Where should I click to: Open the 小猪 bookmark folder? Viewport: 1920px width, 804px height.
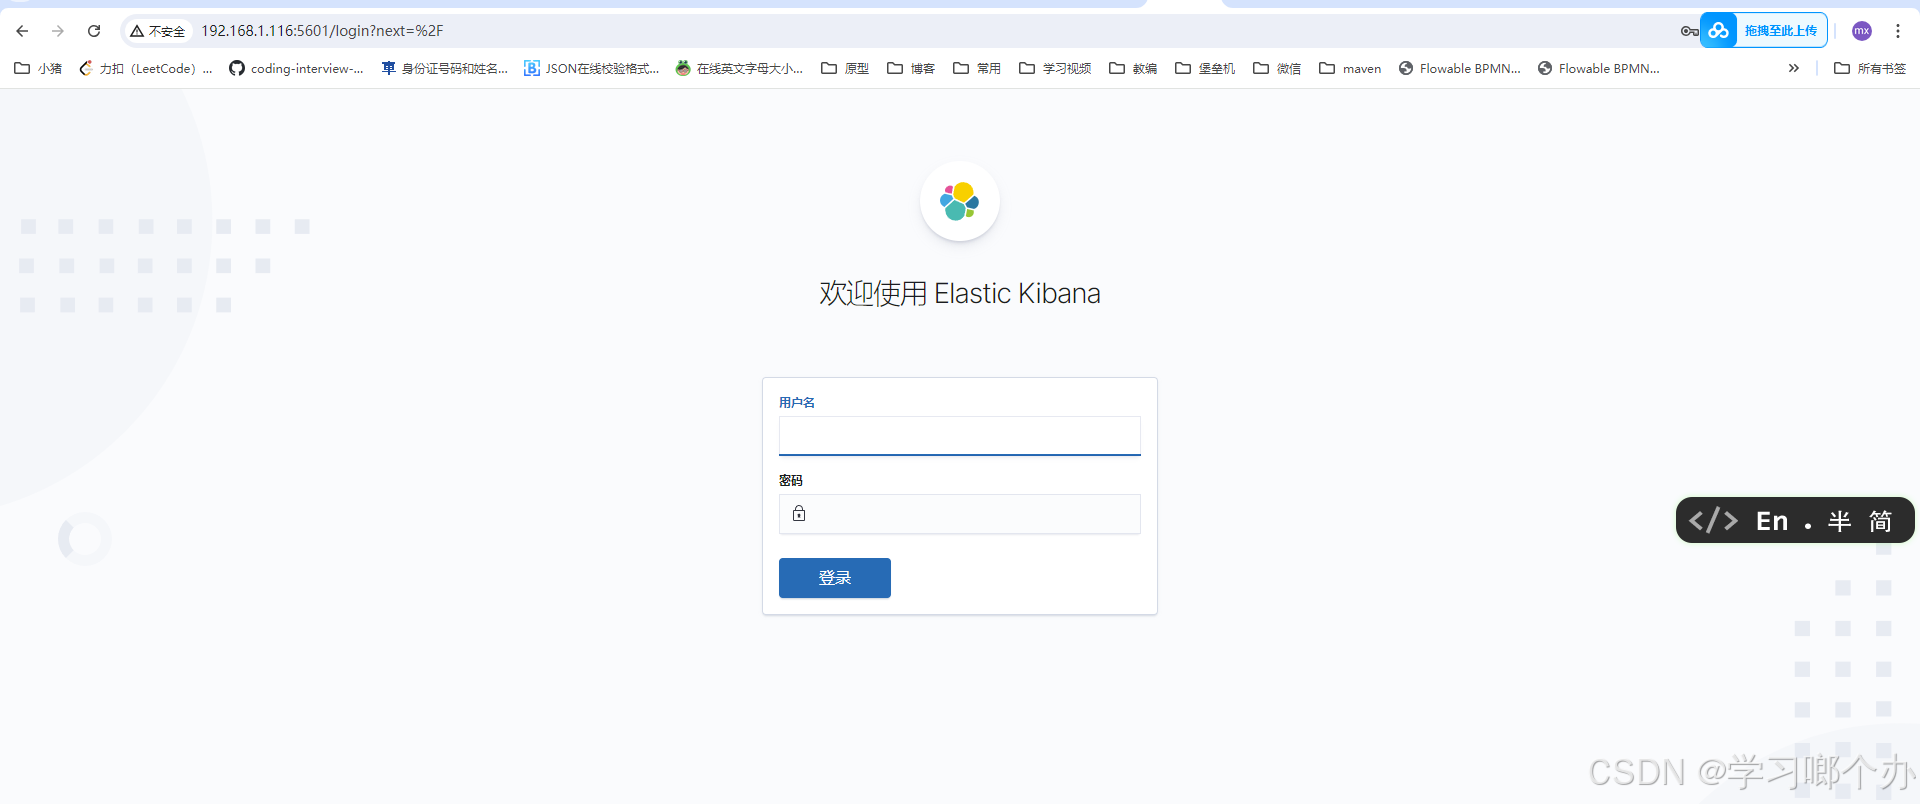coord(38,68)
